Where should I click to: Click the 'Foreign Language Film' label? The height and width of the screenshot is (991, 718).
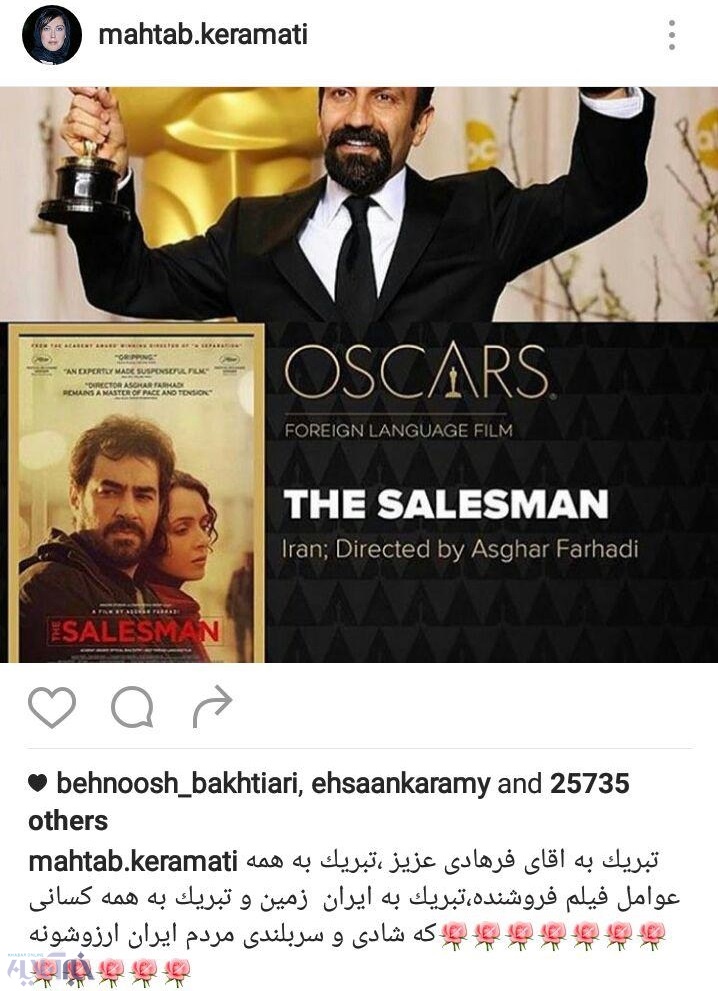[398, 431]
